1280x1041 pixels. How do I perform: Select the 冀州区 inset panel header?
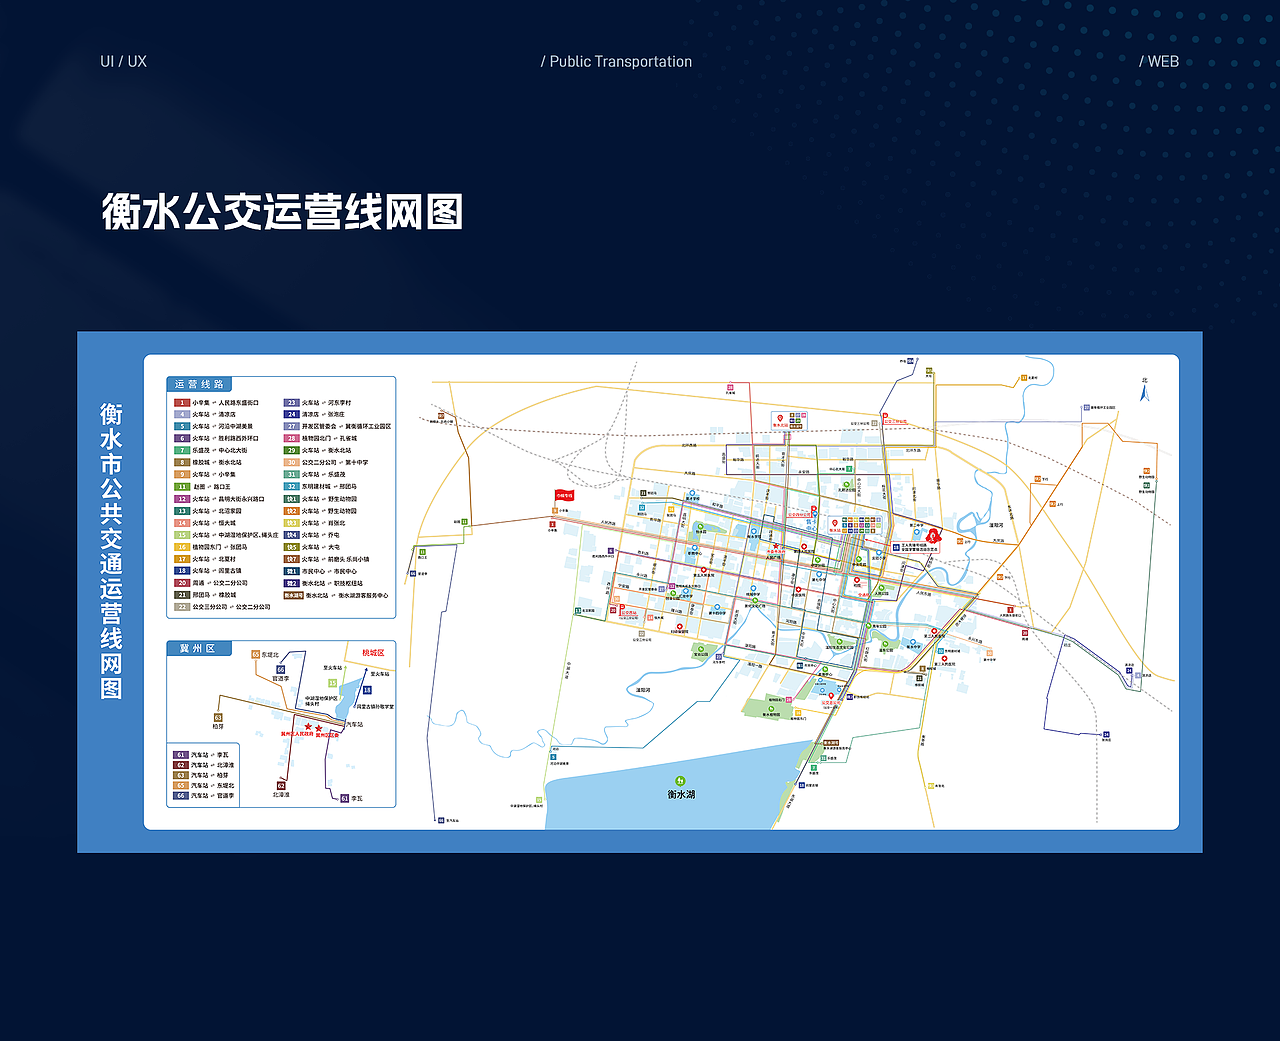point(198,649)
